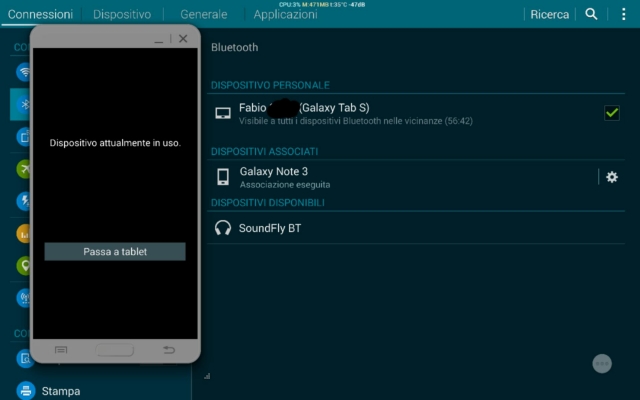The height and width of the screenshot is (400, 640).
Task: Click the data usage chart icon in sidebar
Action: [23, 233]
